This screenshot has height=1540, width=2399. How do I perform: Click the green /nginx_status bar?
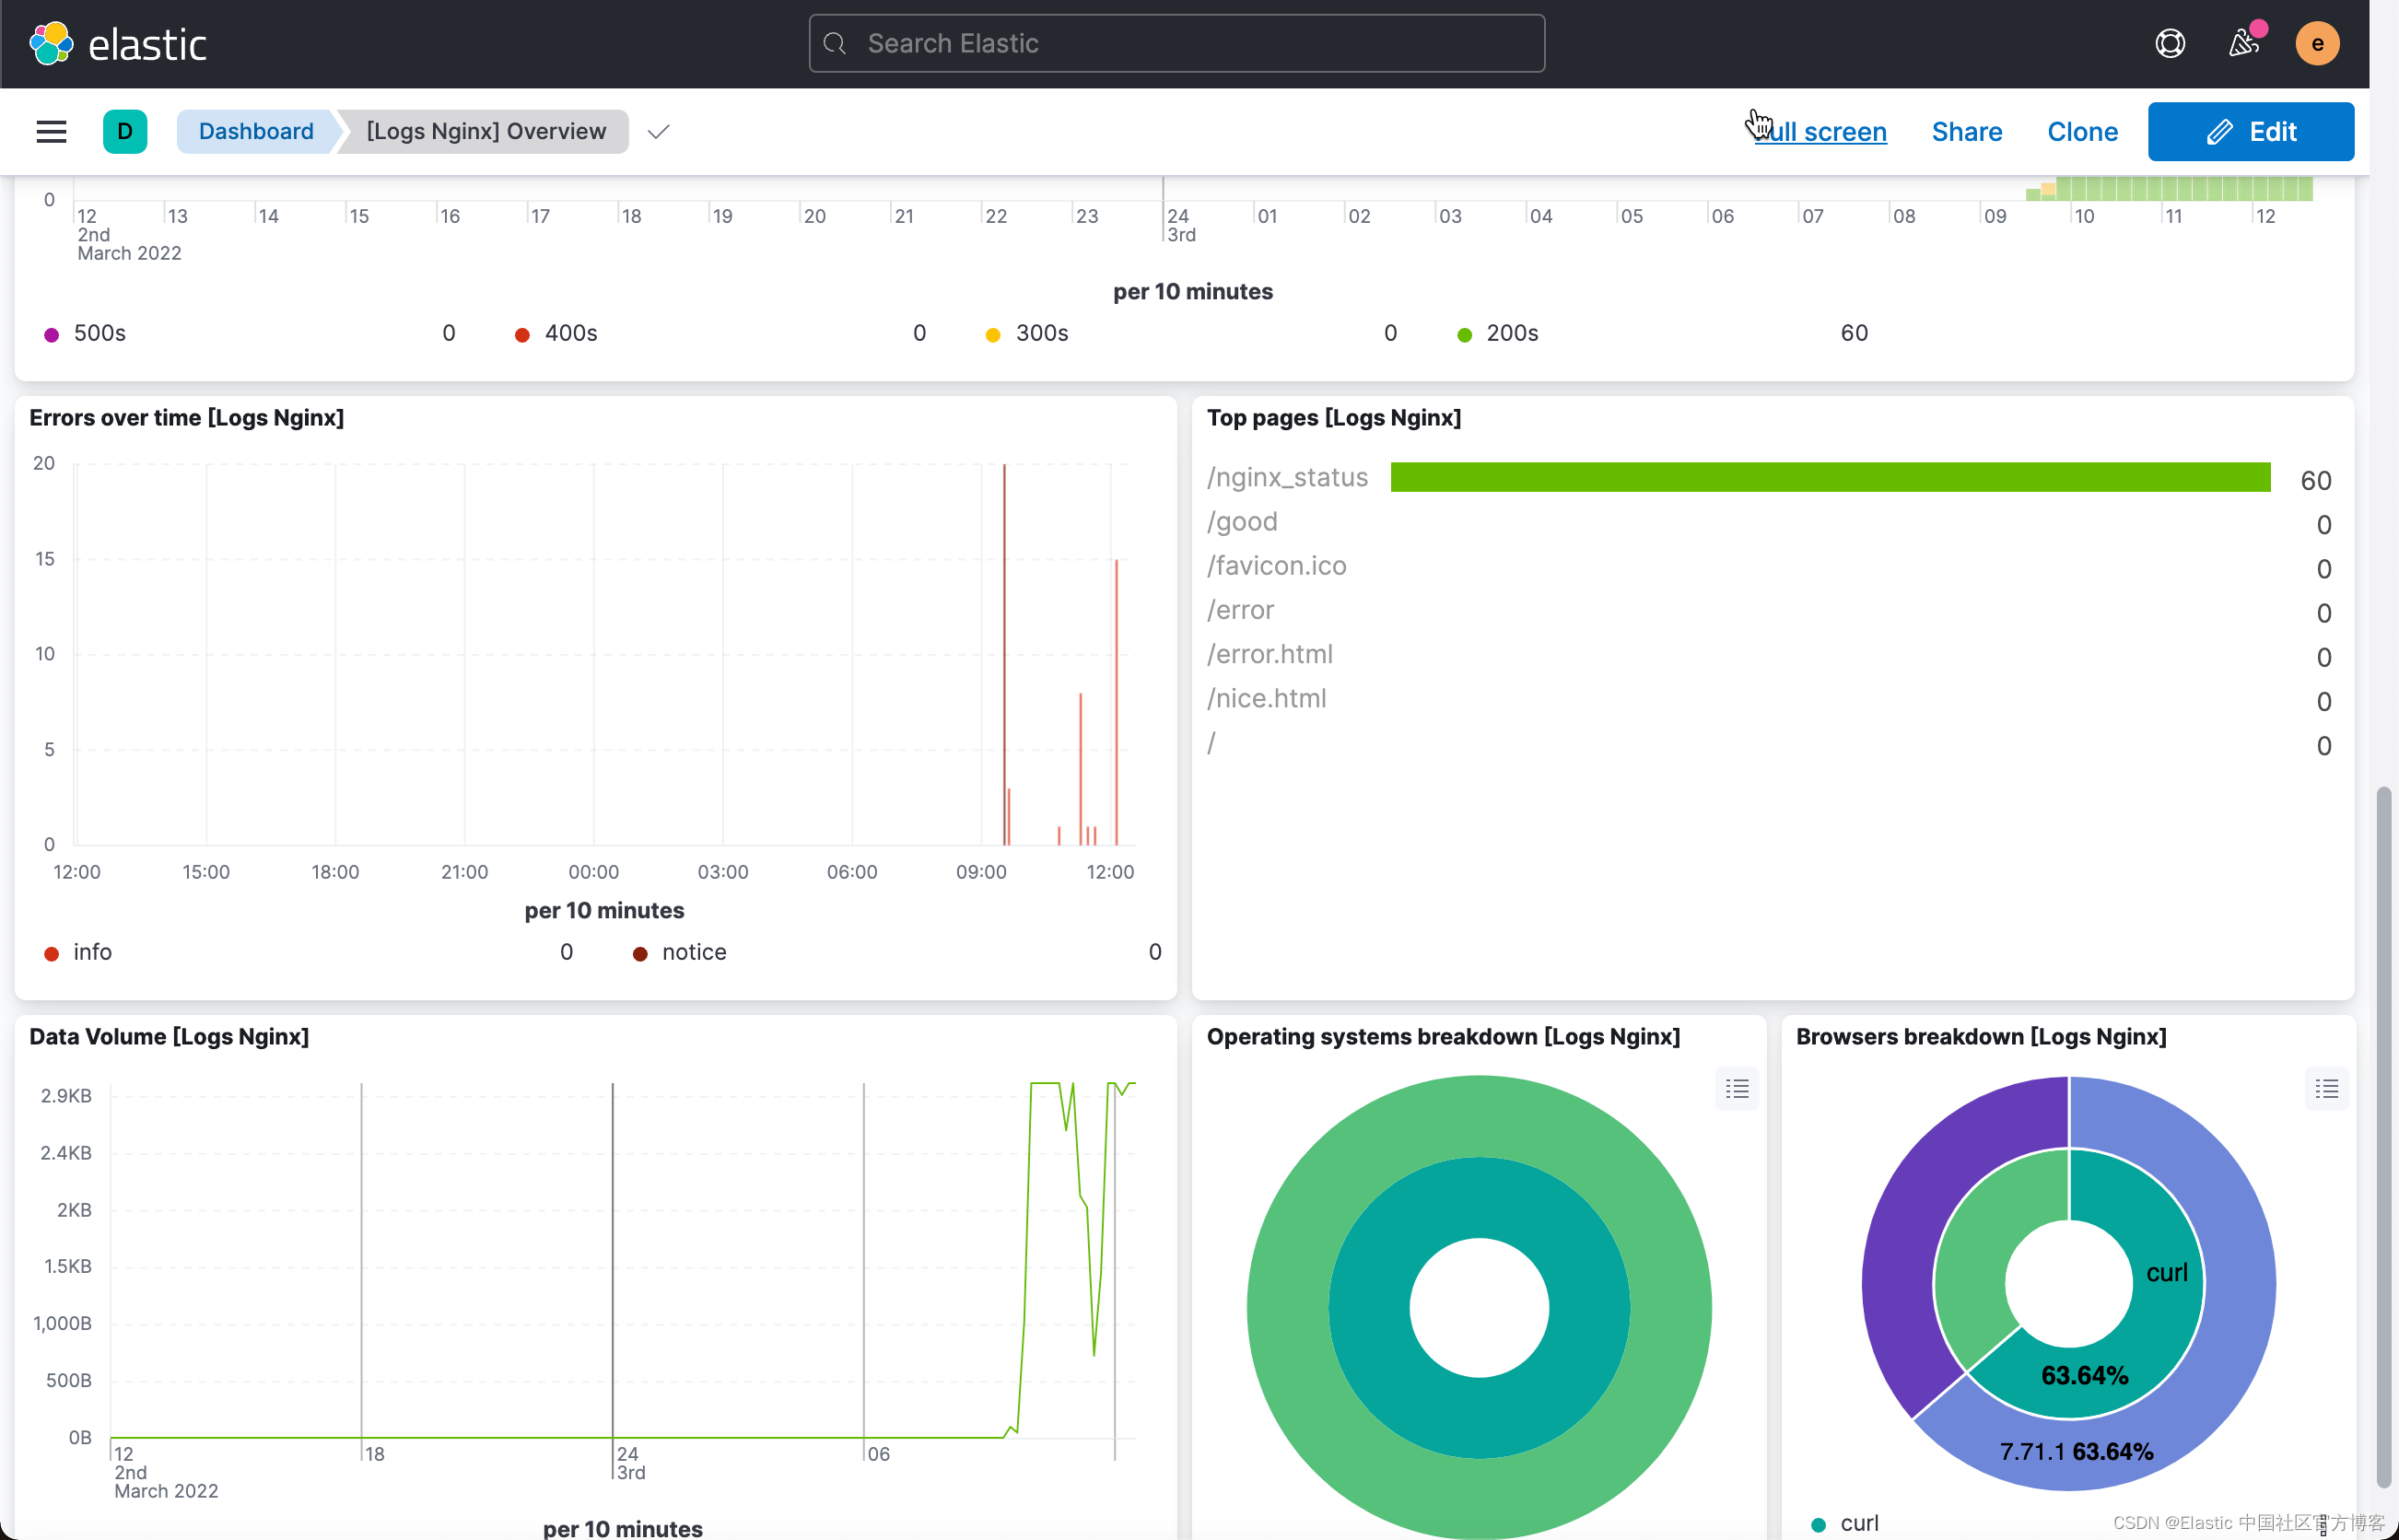pos(1829,477)
